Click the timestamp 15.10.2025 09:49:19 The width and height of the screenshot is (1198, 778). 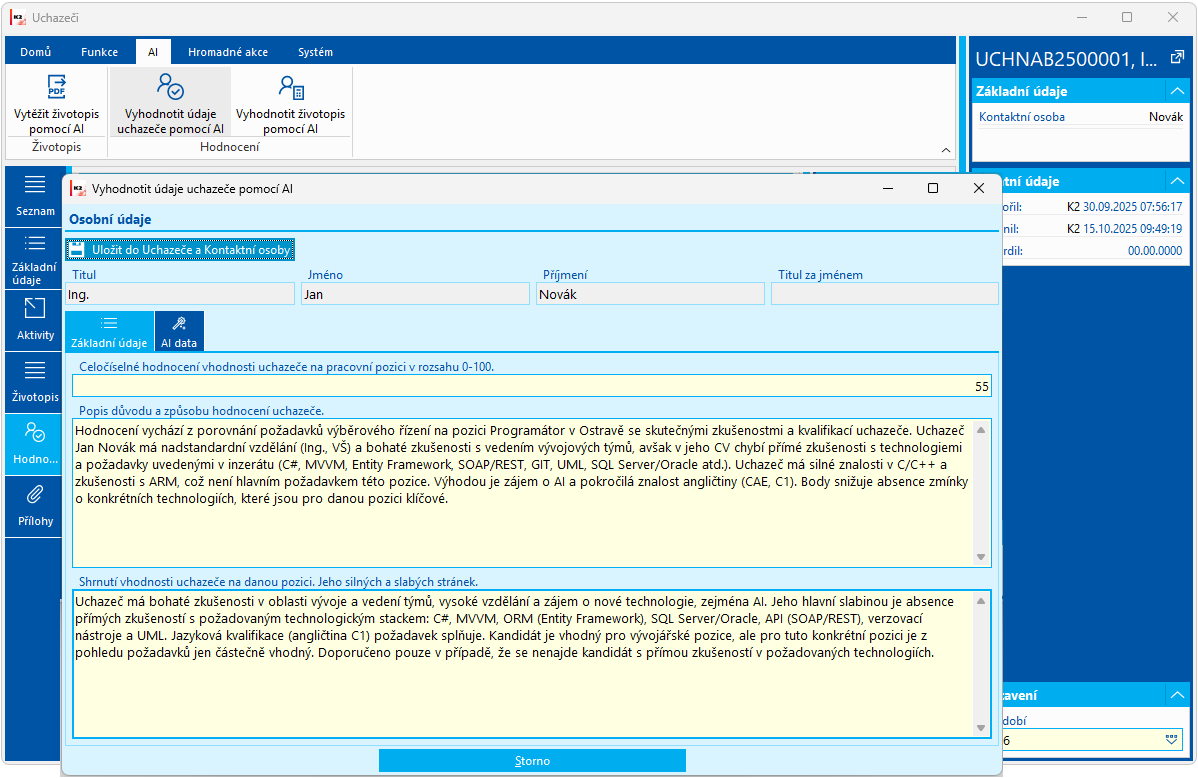point(1132,229)
